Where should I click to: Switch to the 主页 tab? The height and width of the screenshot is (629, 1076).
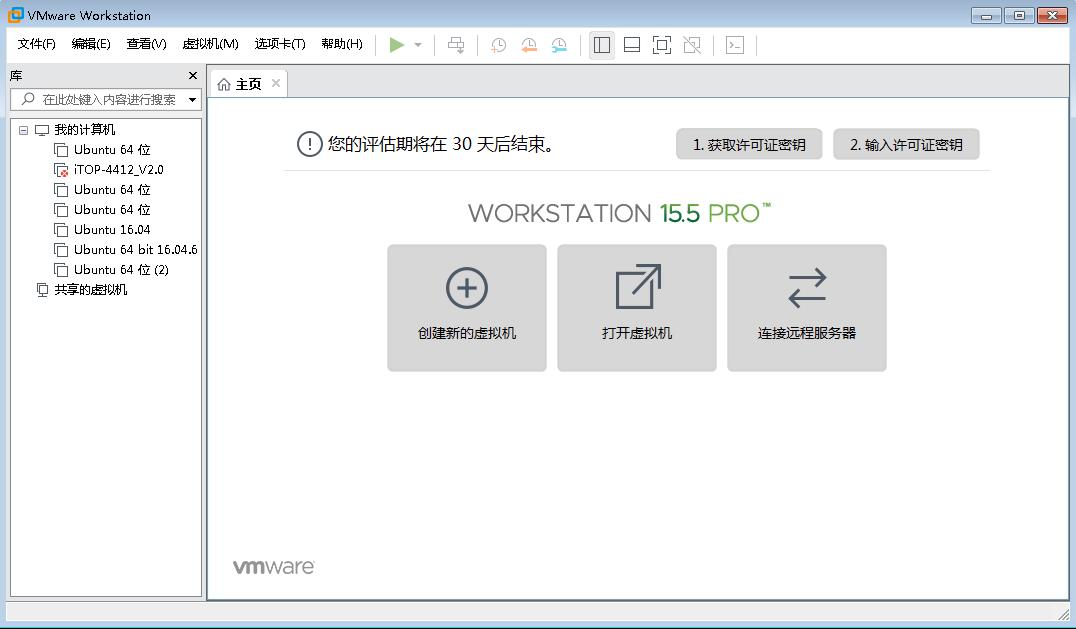pyautogui.click(x=246, y=84)
